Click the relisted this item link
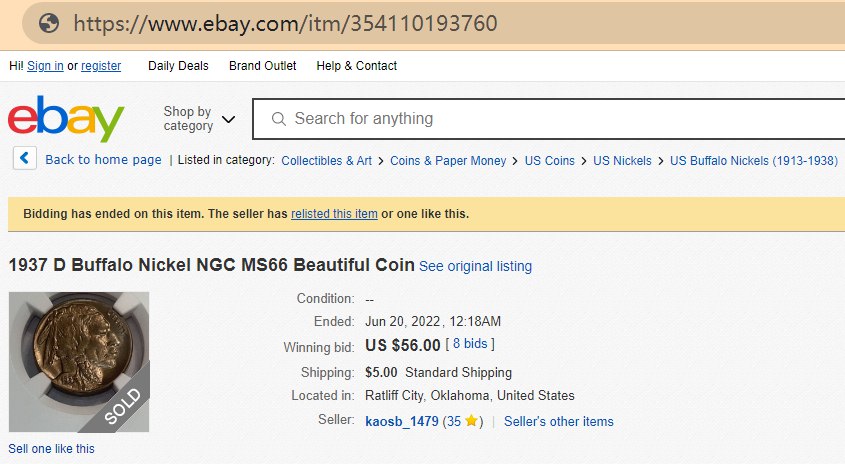845x464 pixels. [334, 214]
